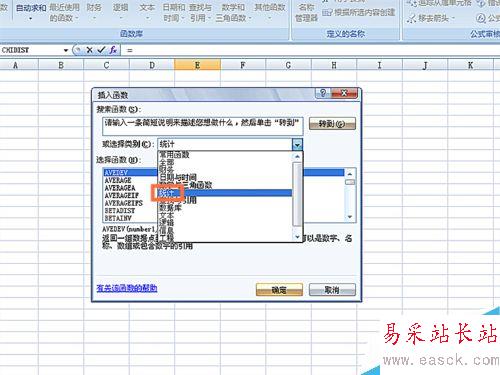Select column C header
The height and width of the screenshot is (375, 500).
[x=106, y=65]
